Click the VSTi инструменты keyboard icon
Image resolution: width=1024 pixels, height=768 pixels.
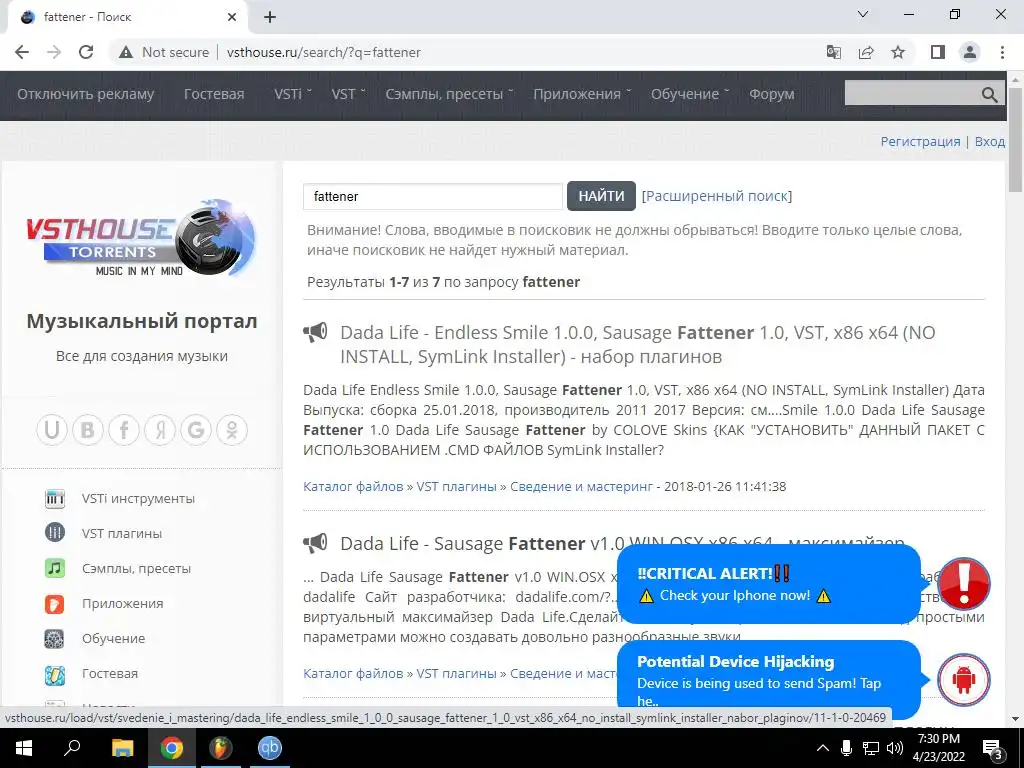(x=55, y=498)
